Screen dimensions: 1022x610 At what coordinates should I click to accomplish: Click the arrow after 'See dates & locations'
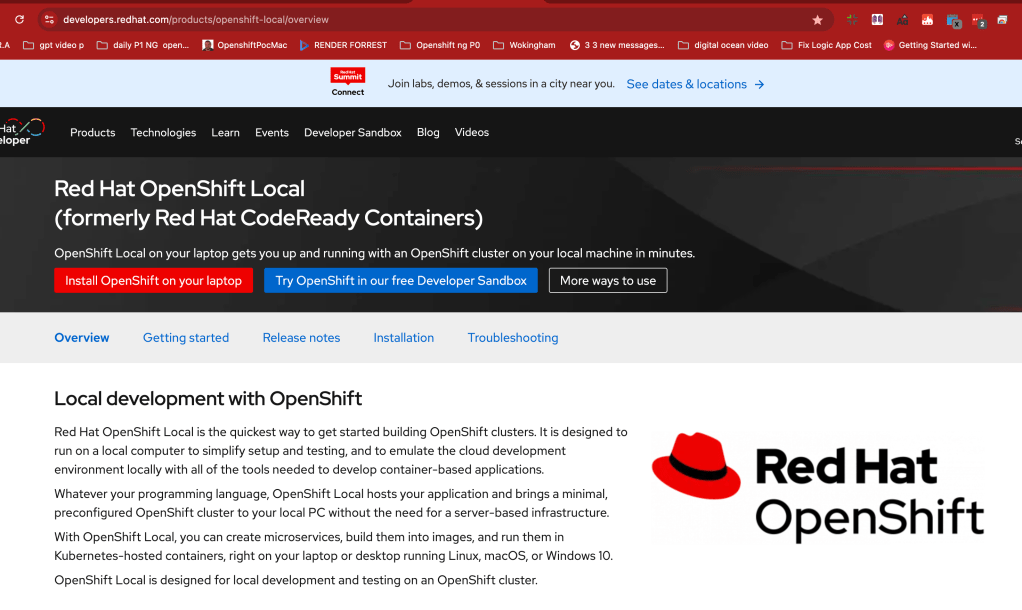tap(759, 84)
